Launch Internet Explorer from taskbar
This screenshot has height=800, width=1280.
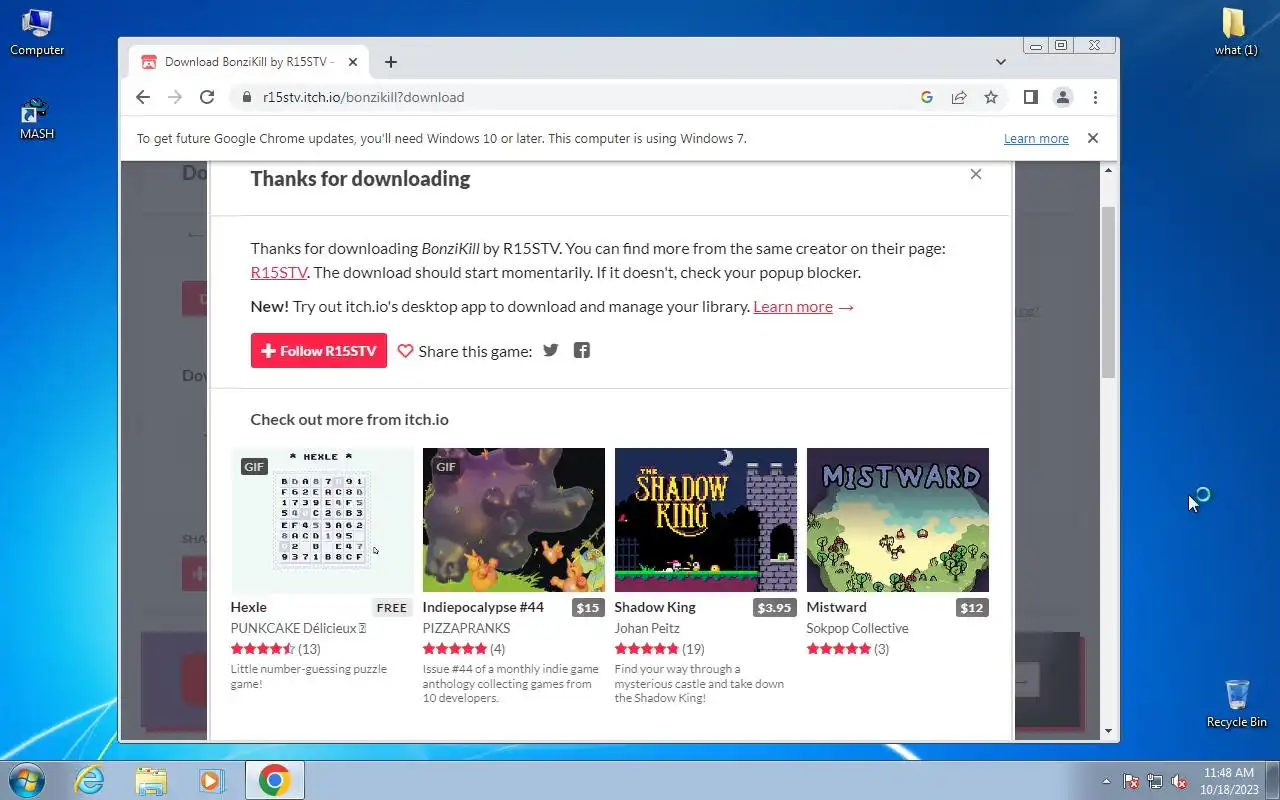(x=90, y=780)
